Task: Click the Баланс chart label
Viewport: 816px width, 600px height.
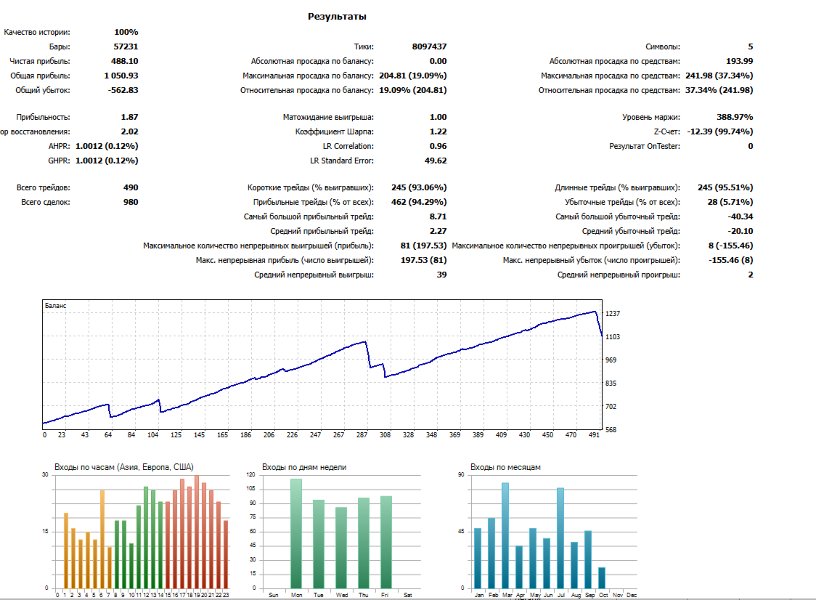Action: [55, 305]
